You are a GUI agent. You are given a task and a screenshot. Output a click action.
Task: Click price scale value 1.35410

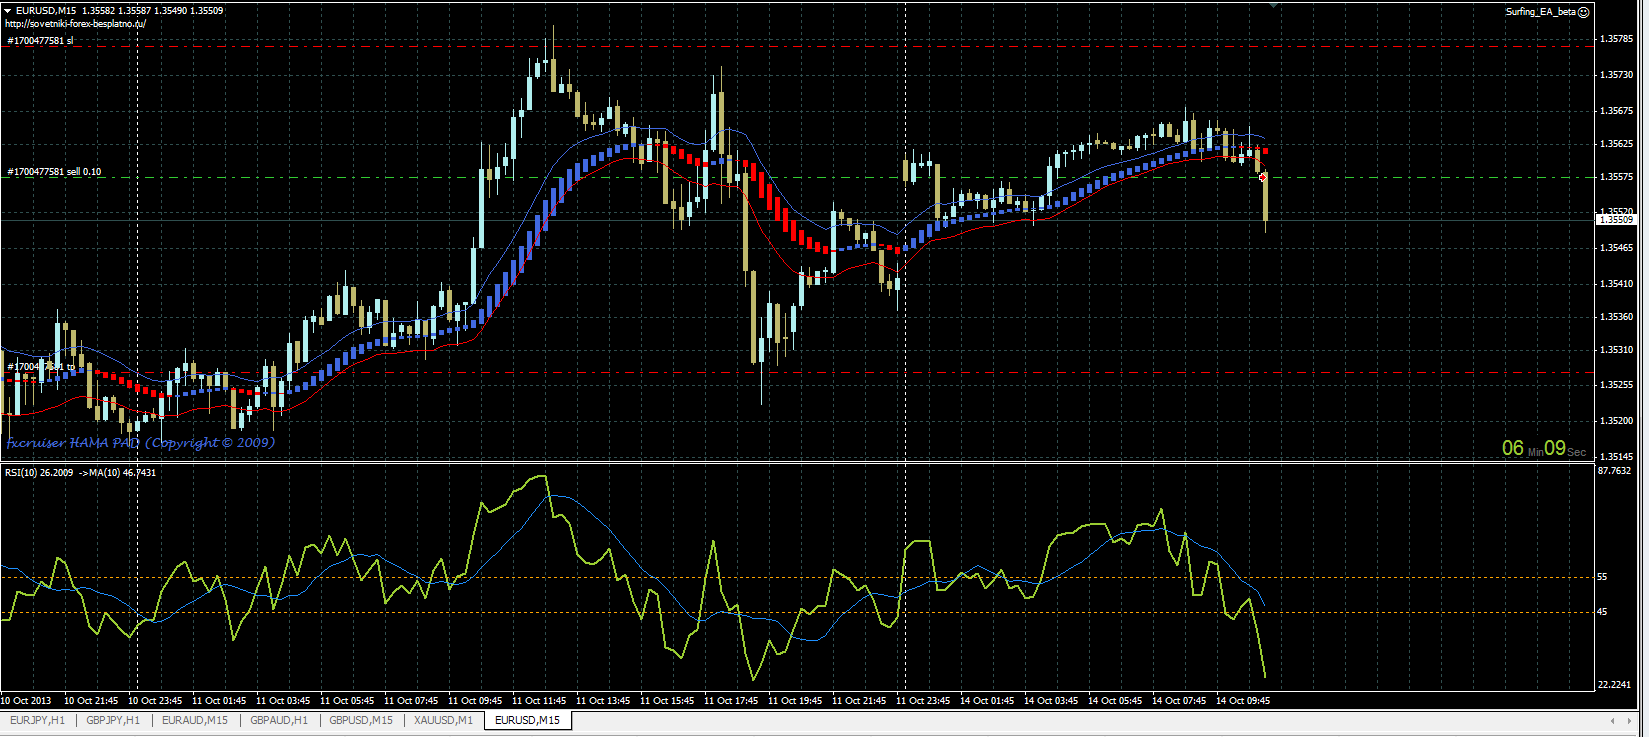(x=1617, y=284)
